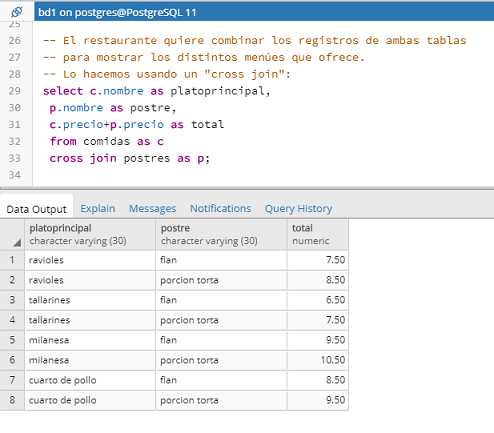The height and width of the screenshot is (433, 494).
Task: Select the postre column header
Action: [221, 234]
